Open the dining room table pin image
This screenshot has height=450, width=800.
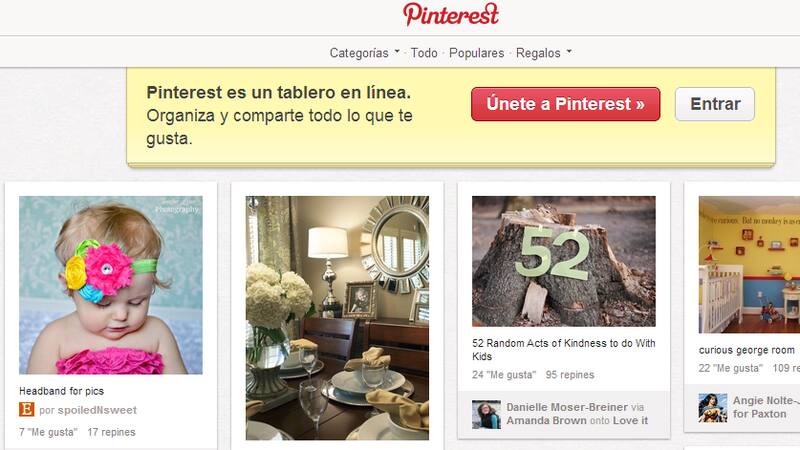tap(337, 318)
